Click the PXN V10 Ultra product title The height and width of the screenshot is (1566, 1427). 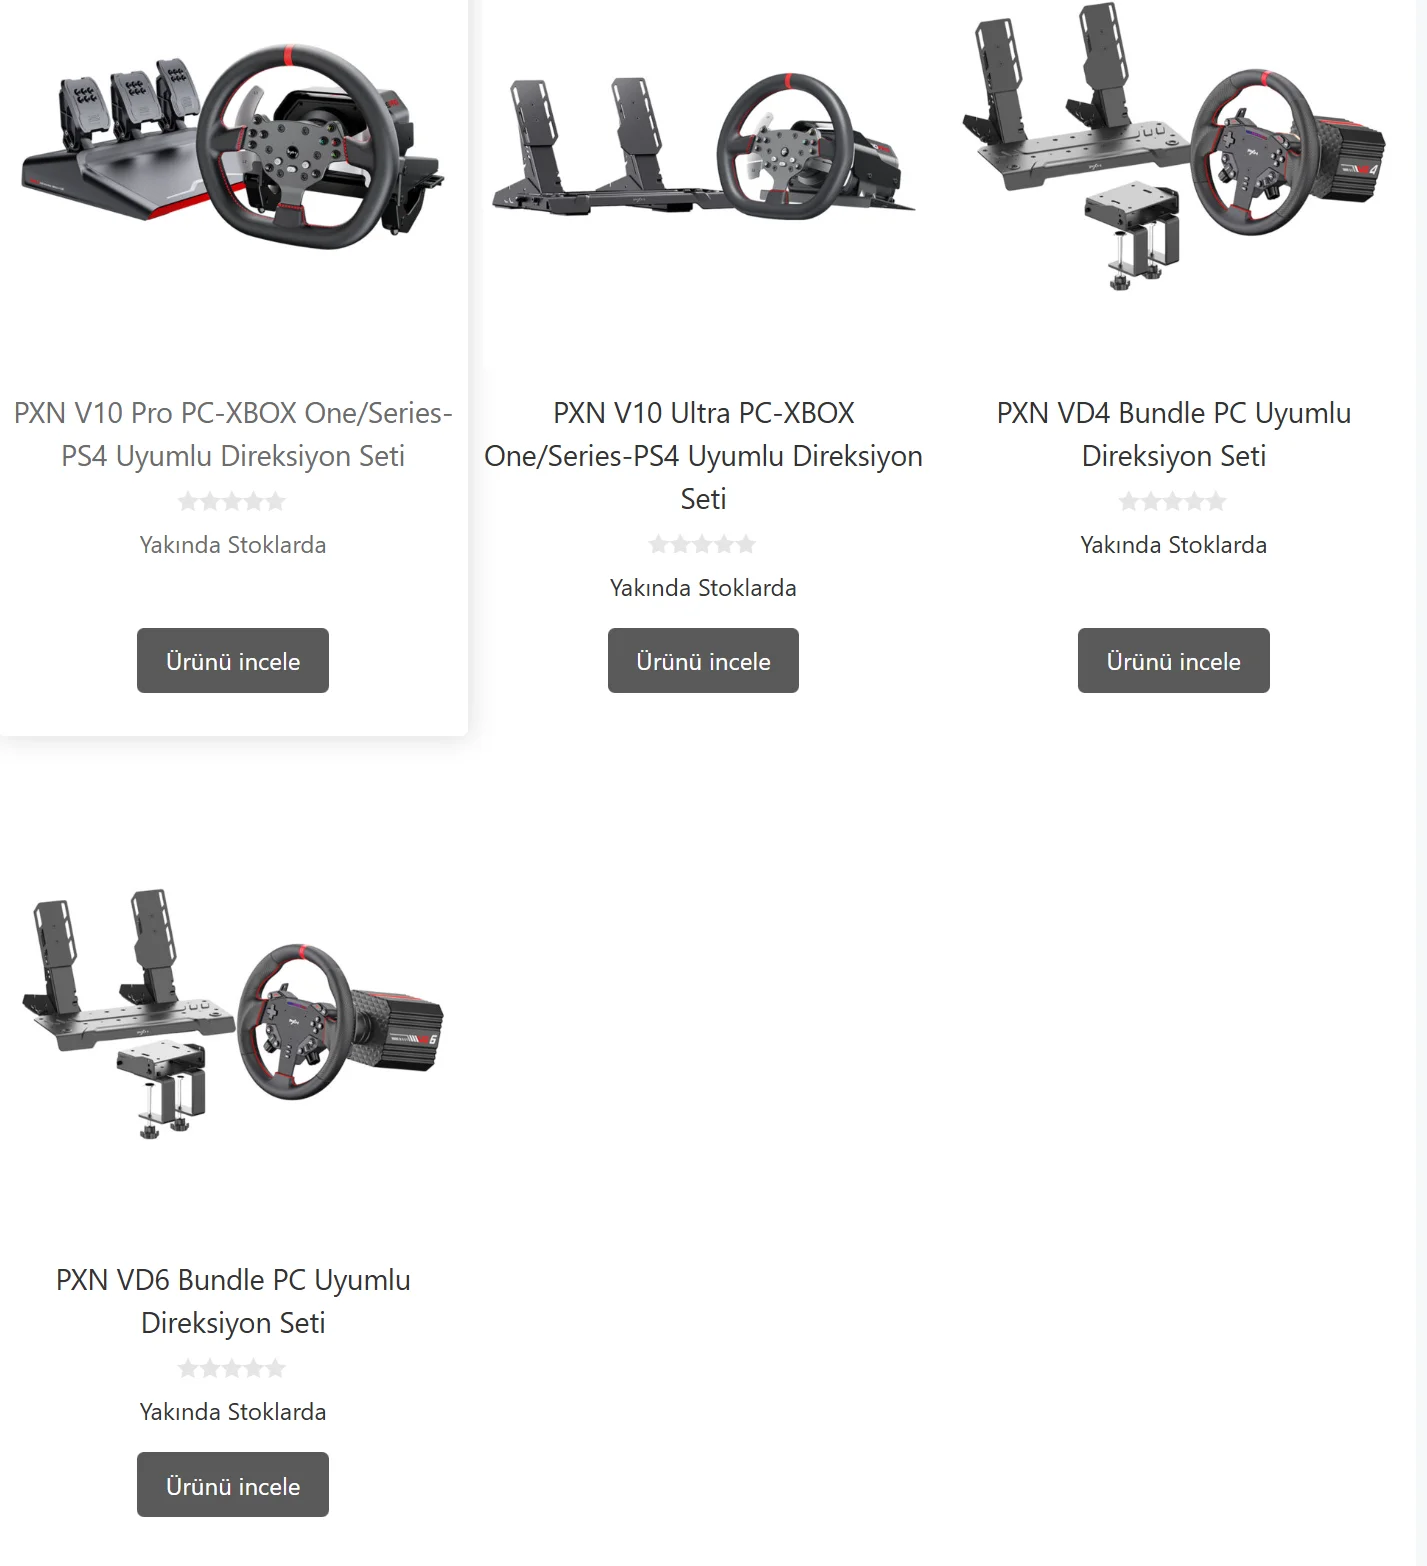[703, 455]
